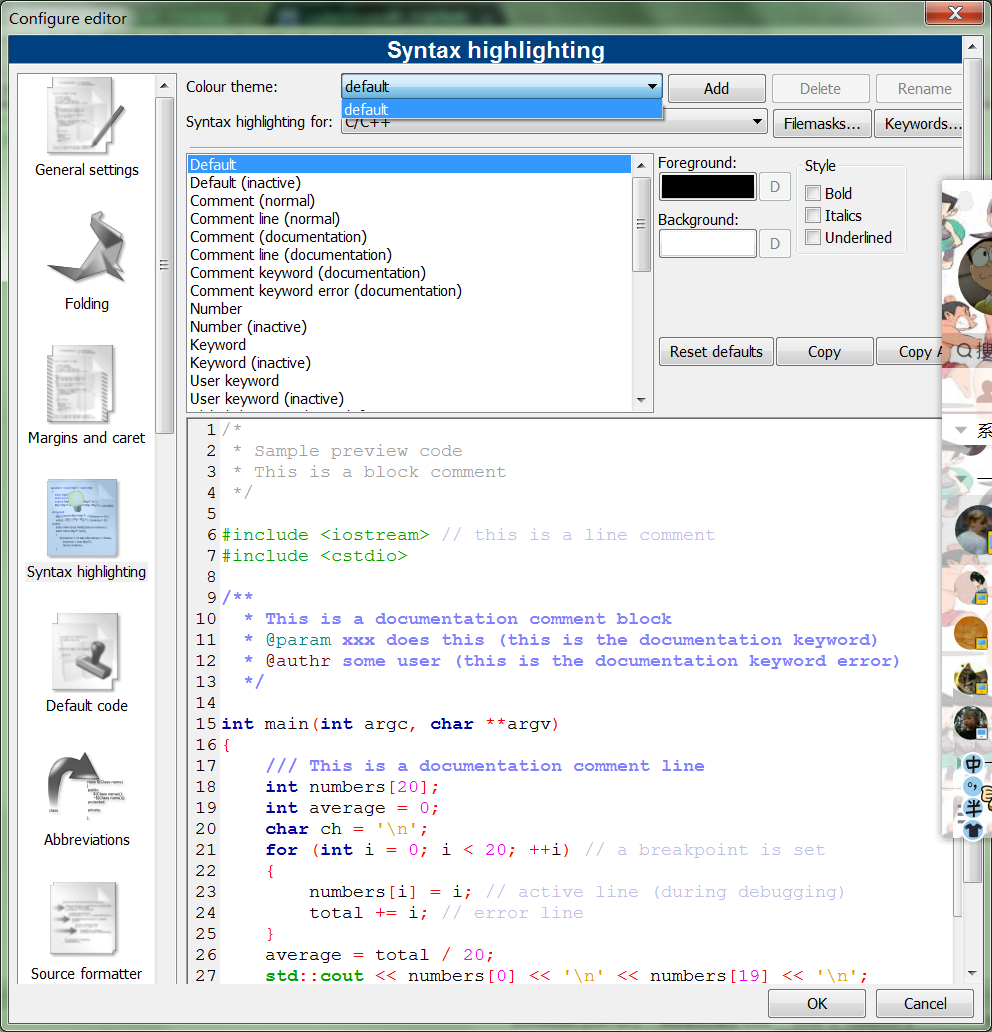Screen dimensions: 992x1032
Task: Choose 'default' in the open theme list
Action: 502,109
